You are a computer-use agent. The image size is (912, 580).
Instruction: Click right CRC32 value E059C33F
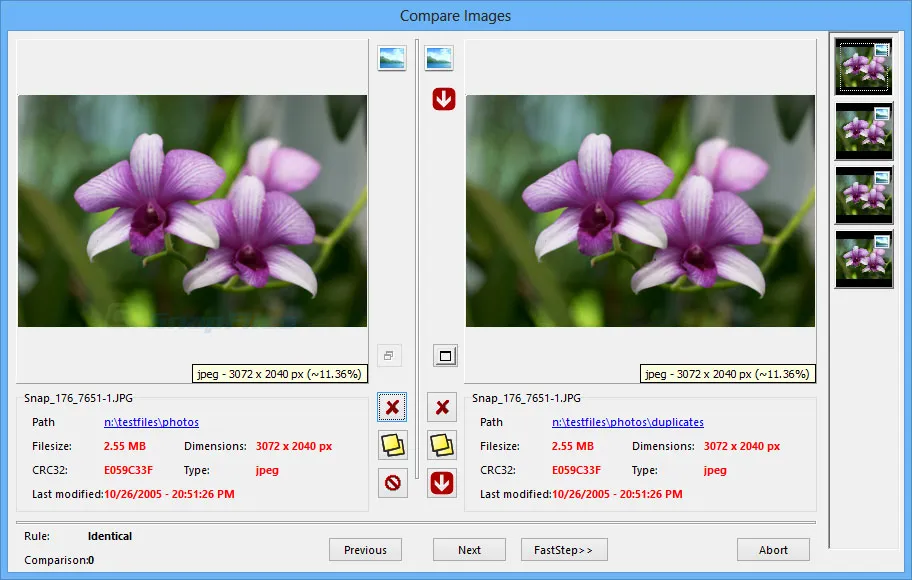(x=576, y=470)
